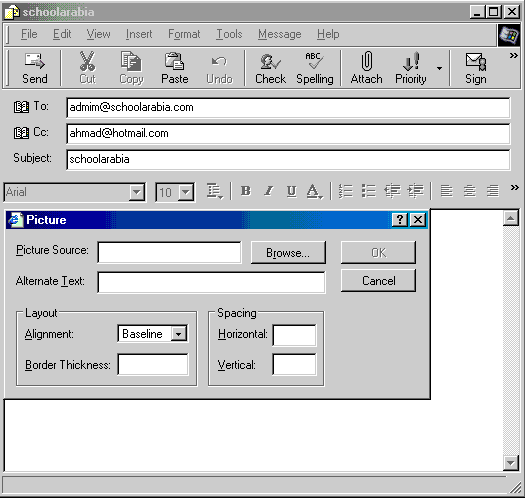The width and height of the screenshot is (525, 498).
Task: Align text right
Action: tap(493, 192)
